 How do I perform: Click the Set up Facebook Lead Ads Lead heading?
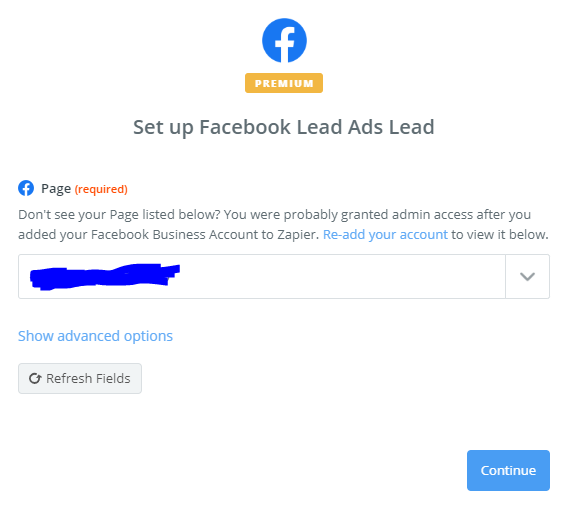click(284, 127)
